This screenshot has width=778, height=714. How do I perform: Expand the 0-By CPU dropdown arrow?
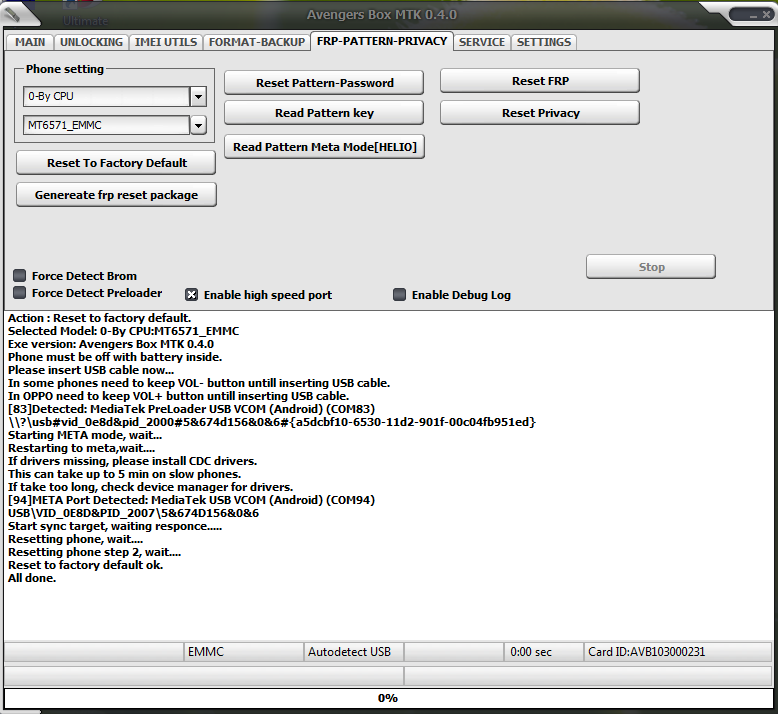(x=198, y=97)
